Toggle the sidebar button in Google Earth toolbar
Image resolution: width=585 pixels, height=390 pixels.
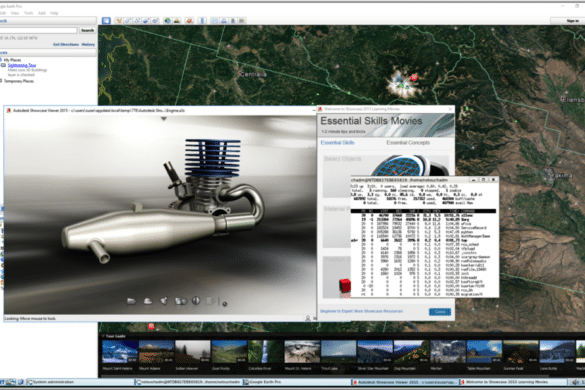106,21
